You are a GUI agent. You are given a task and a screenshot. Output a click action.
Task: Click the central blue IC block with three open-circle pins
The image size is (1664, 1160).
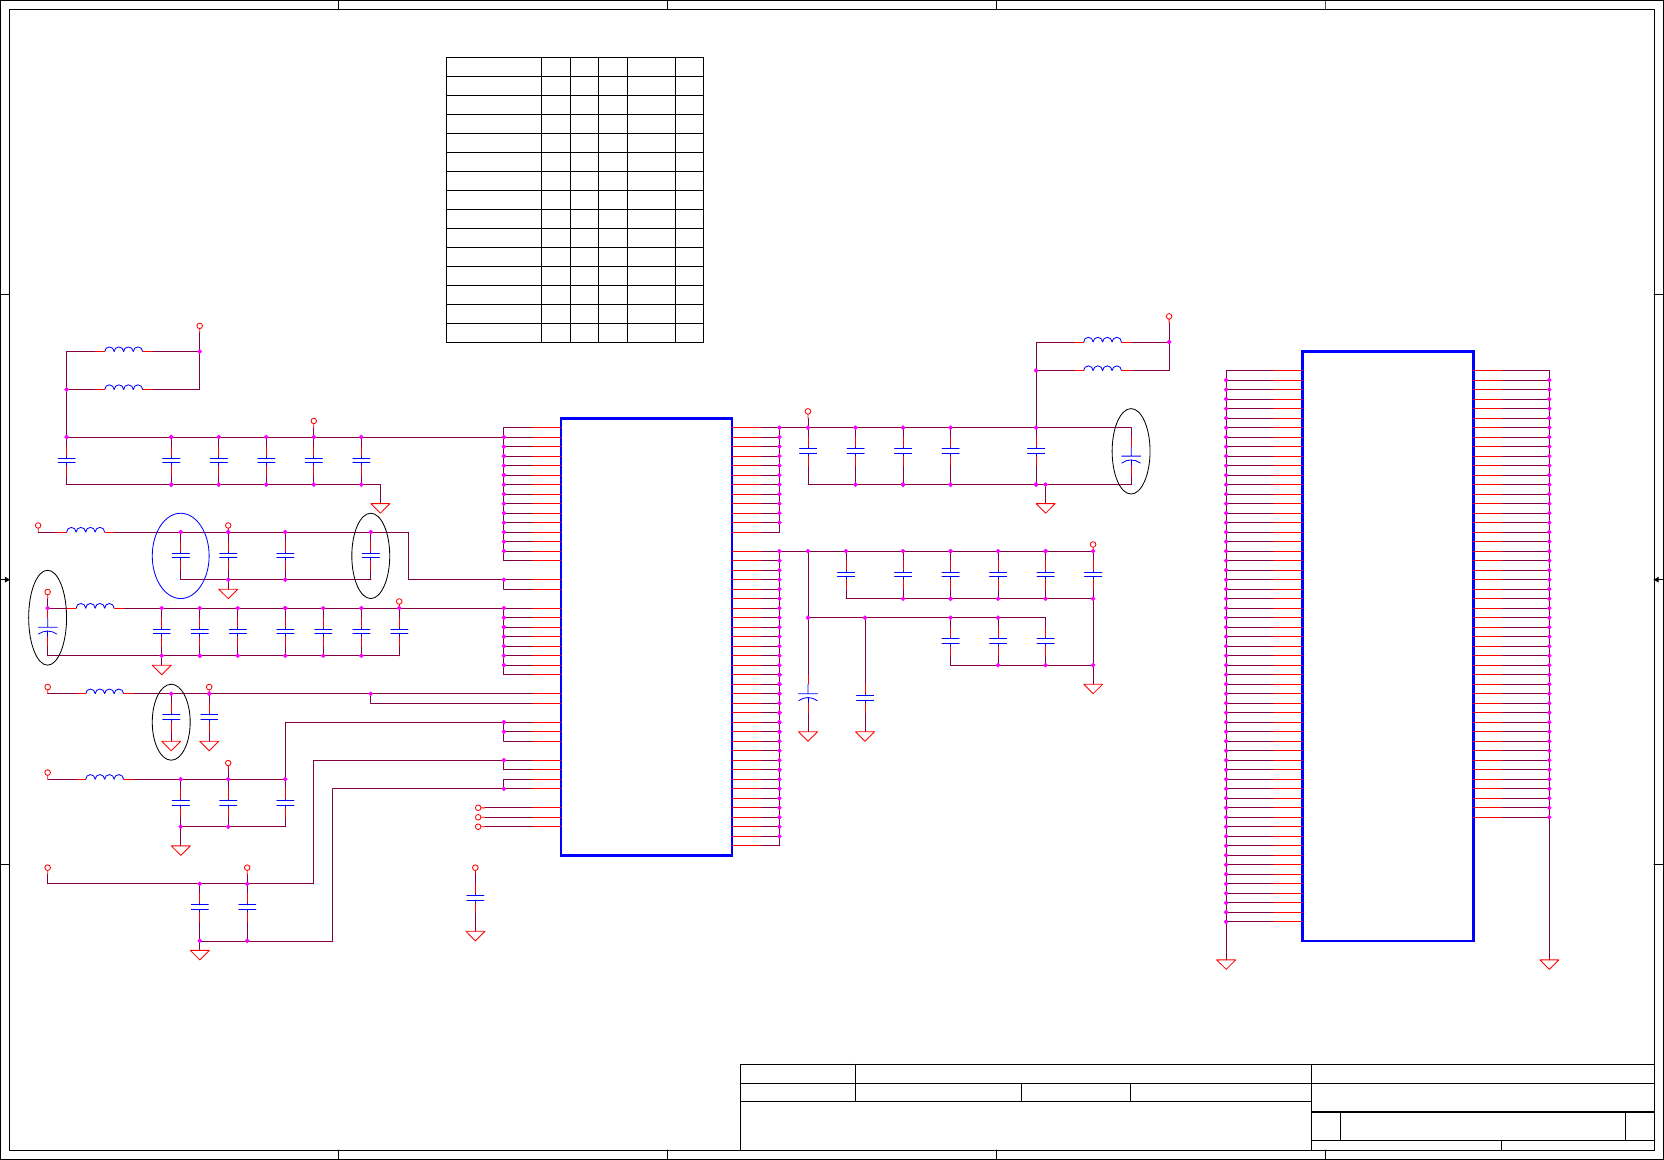point(646,637)
